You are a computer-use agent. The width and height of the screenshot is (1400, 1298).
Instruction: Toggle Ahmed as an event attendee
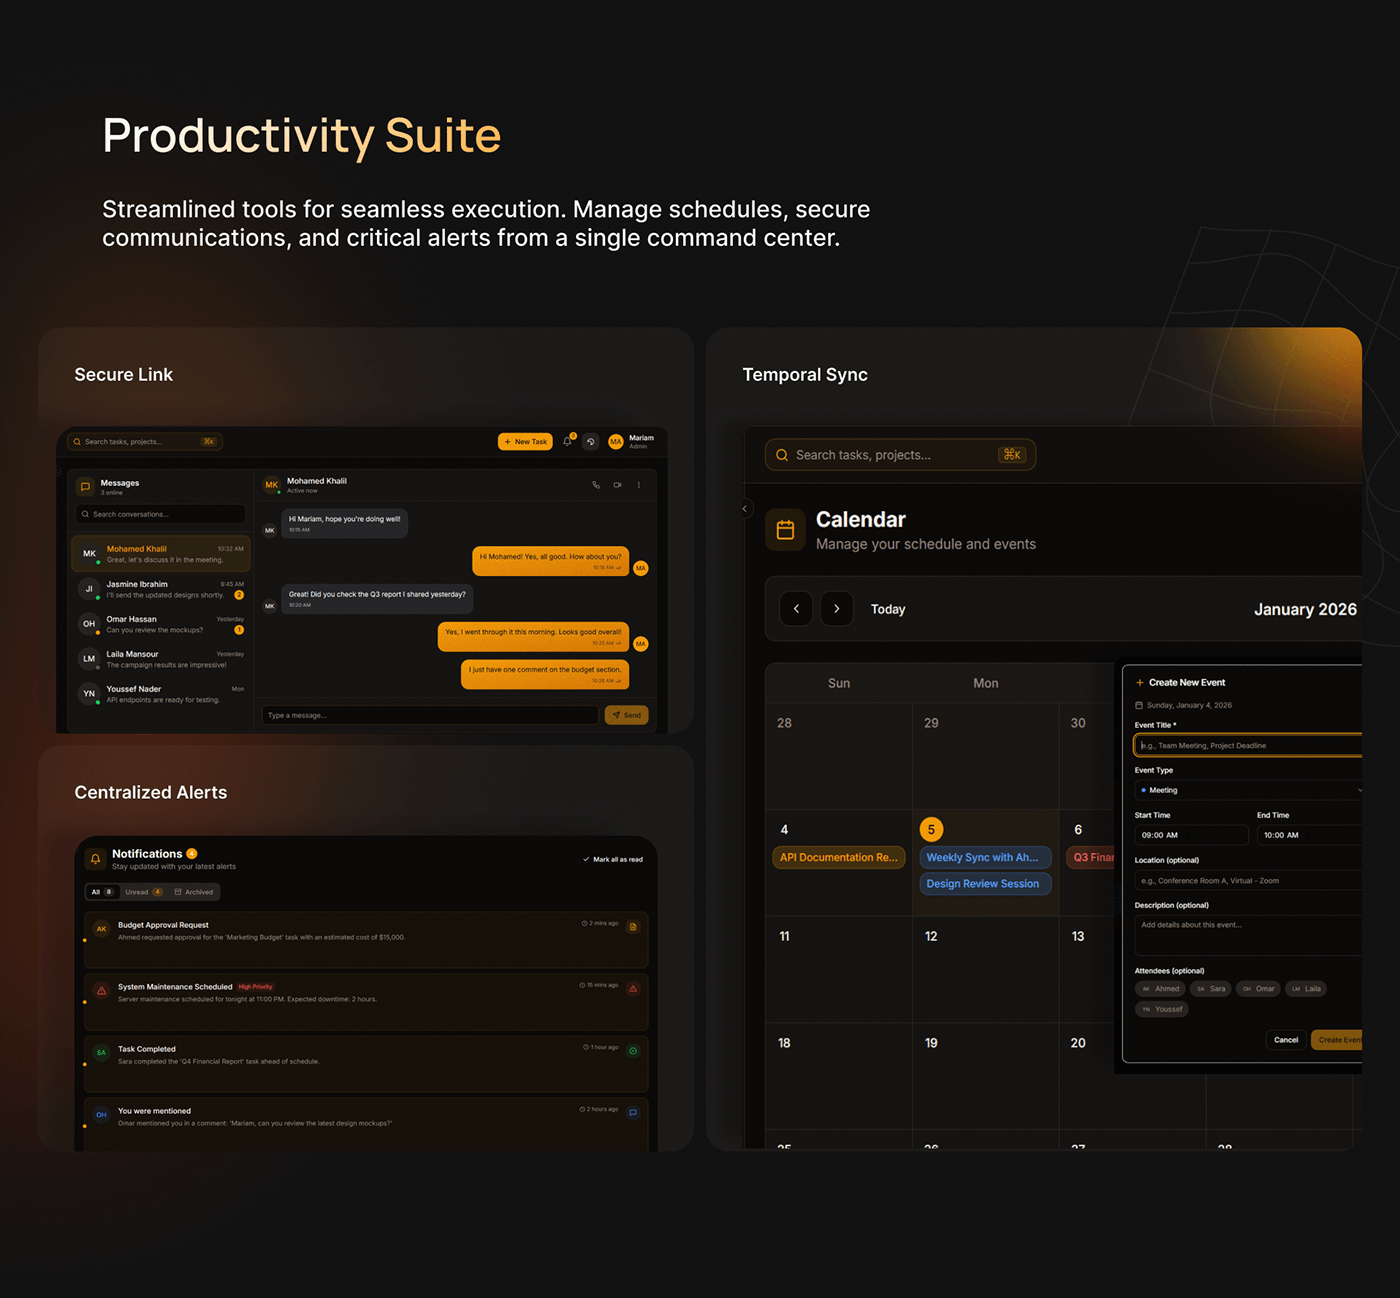[1161, 989]
